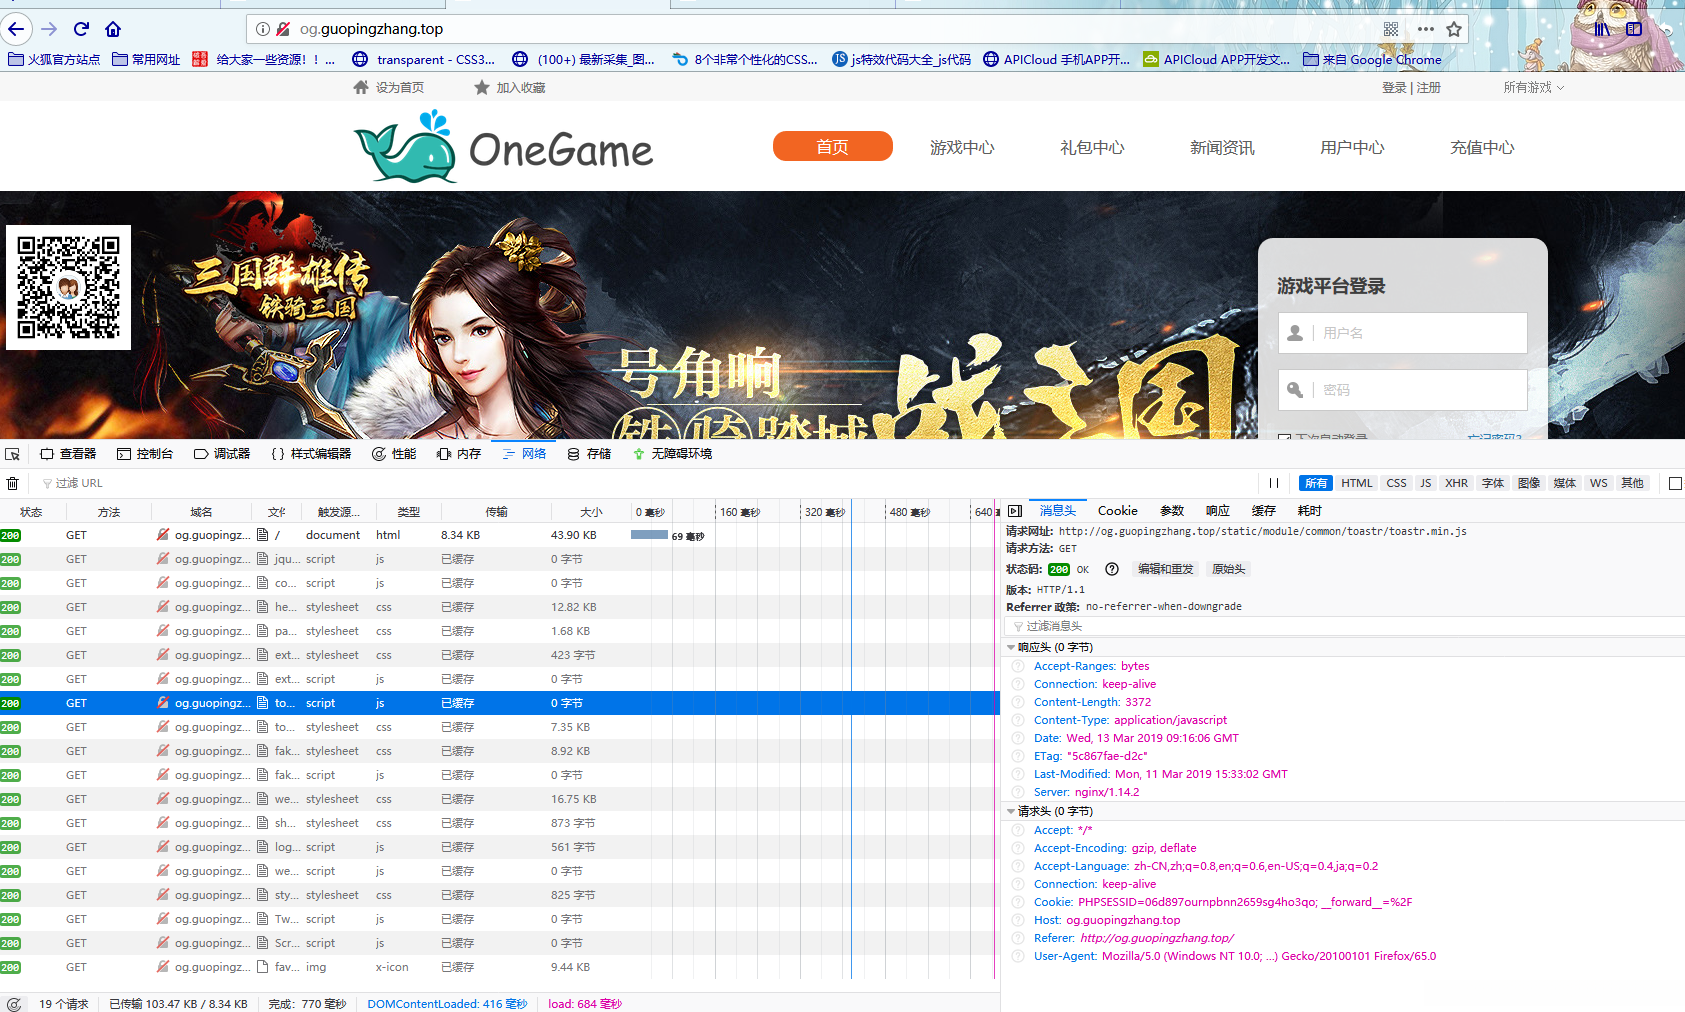Collapse the 请求头 request headers section
This screenshot has width=1685, height=1012.
pyautogui.click(x=1011, y=812)
